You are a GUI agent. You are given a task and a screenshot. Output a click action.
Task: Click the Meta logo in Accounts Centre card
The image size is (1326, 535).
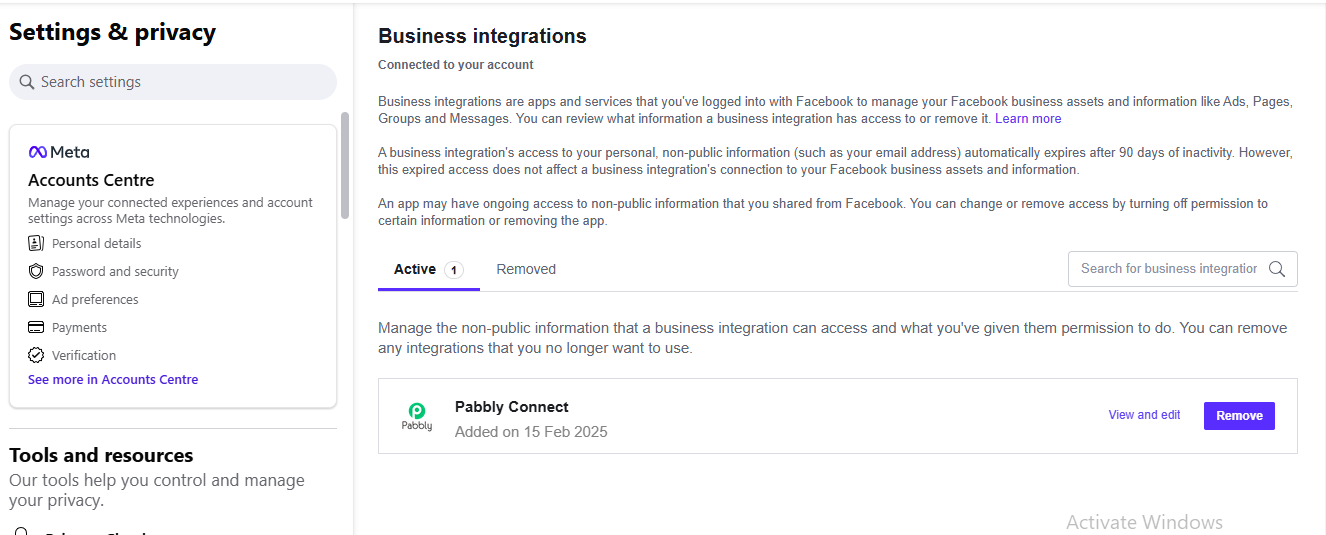point(59,152)
